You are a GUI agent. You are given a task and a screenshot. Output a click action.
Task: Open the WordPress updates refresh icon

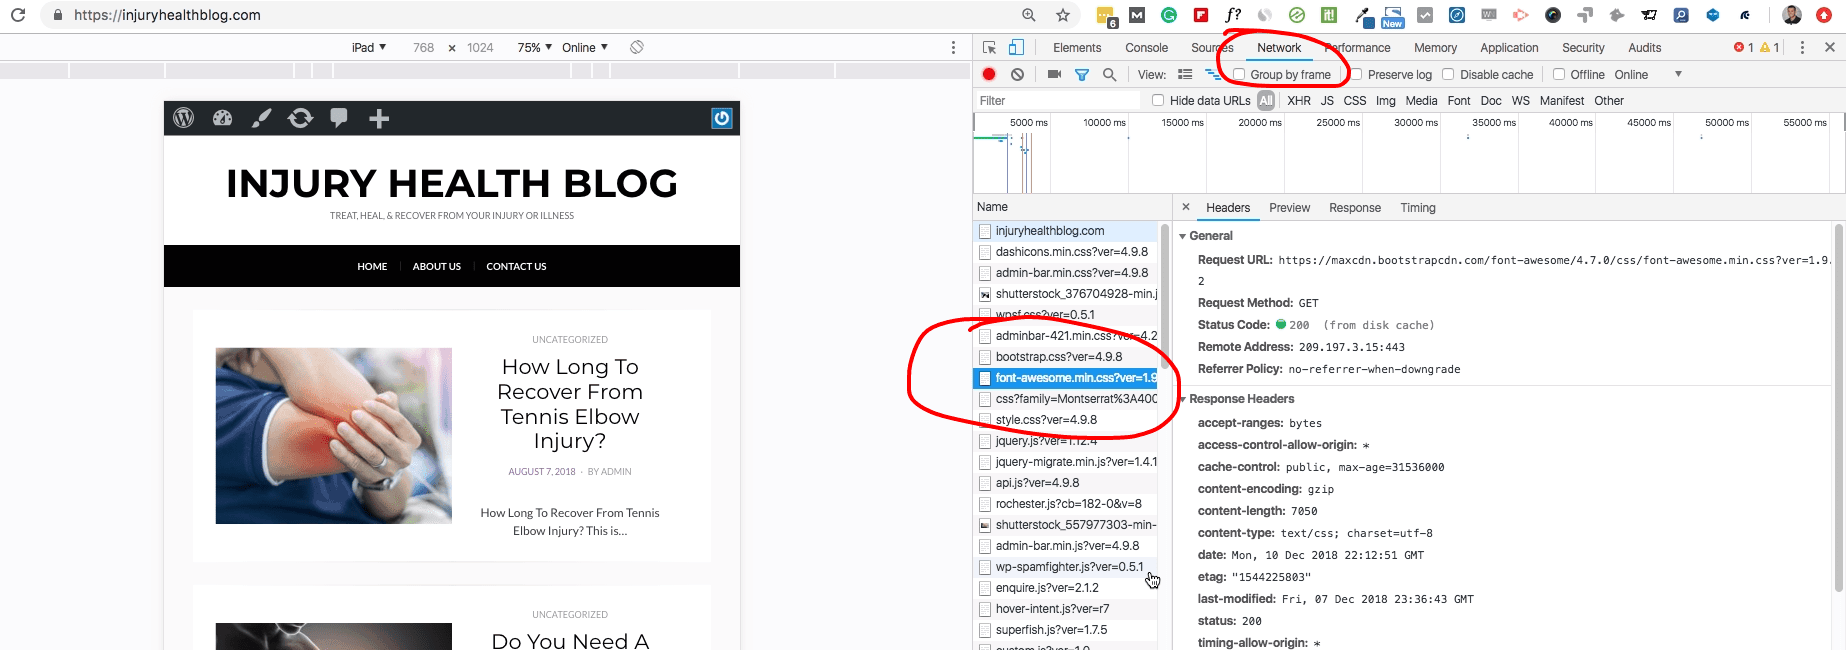300,118
